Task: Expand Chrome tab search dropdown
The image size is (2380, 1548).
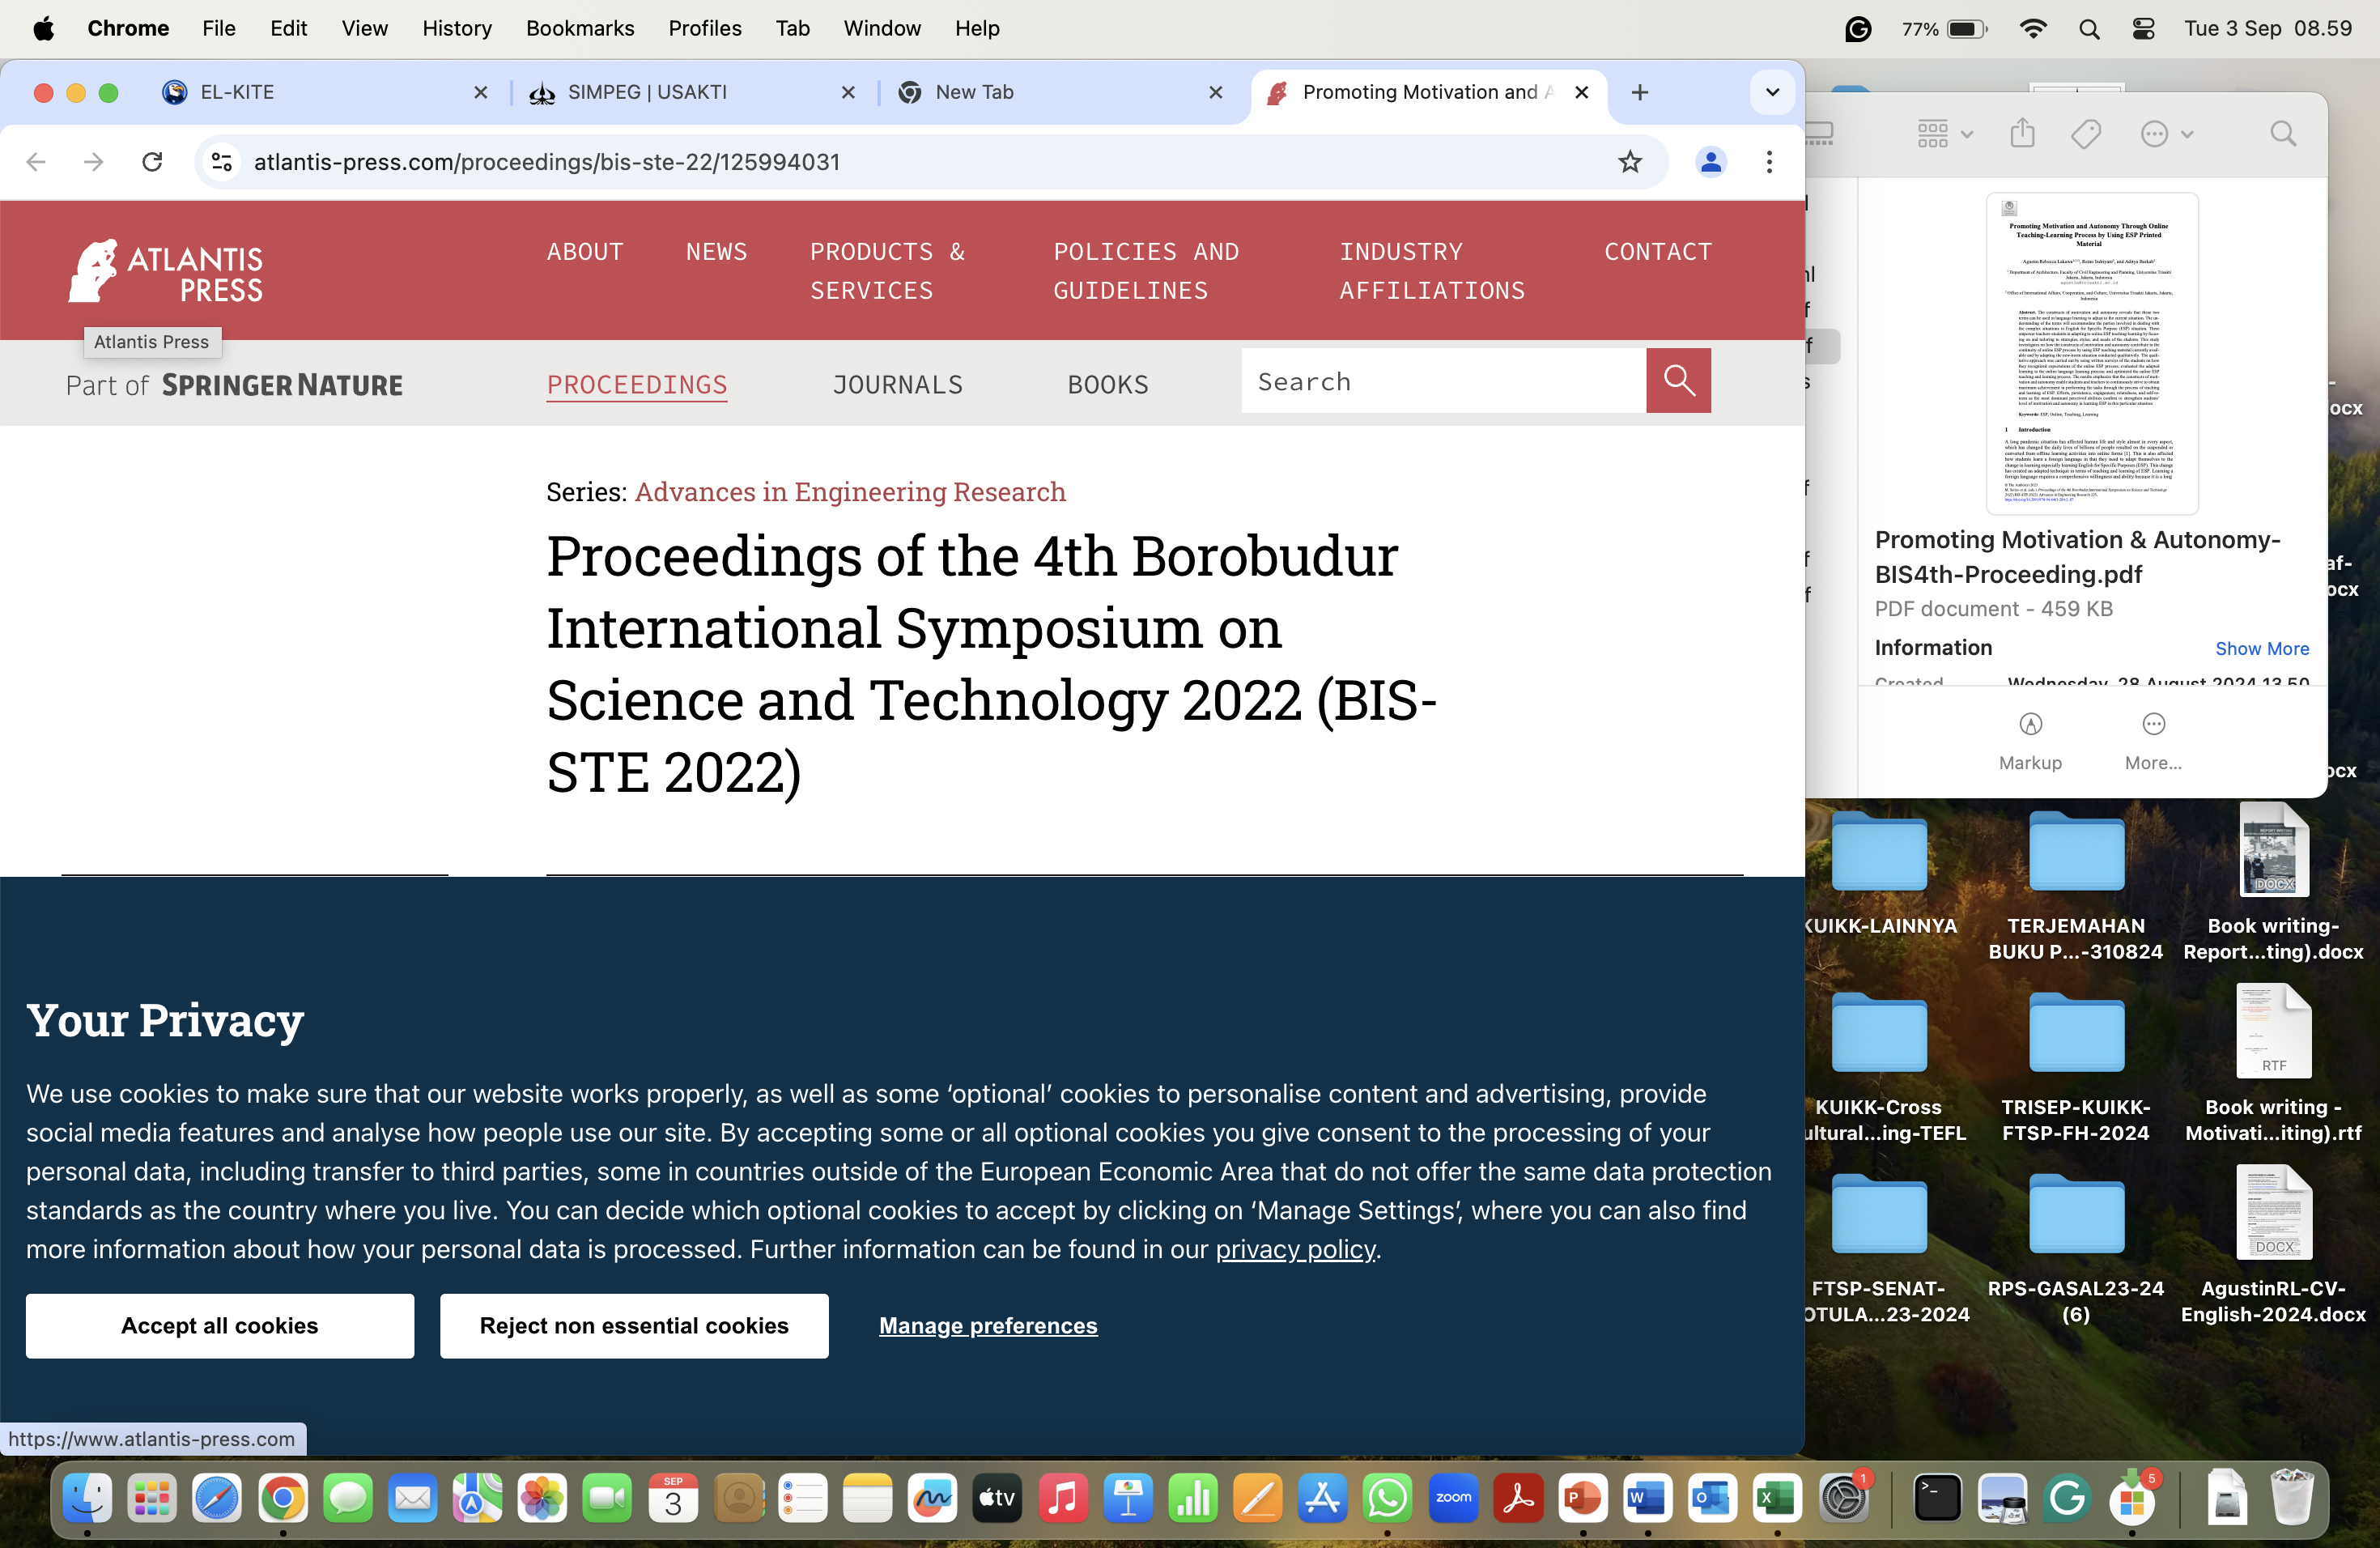Action: click(x=1772, y=93)
